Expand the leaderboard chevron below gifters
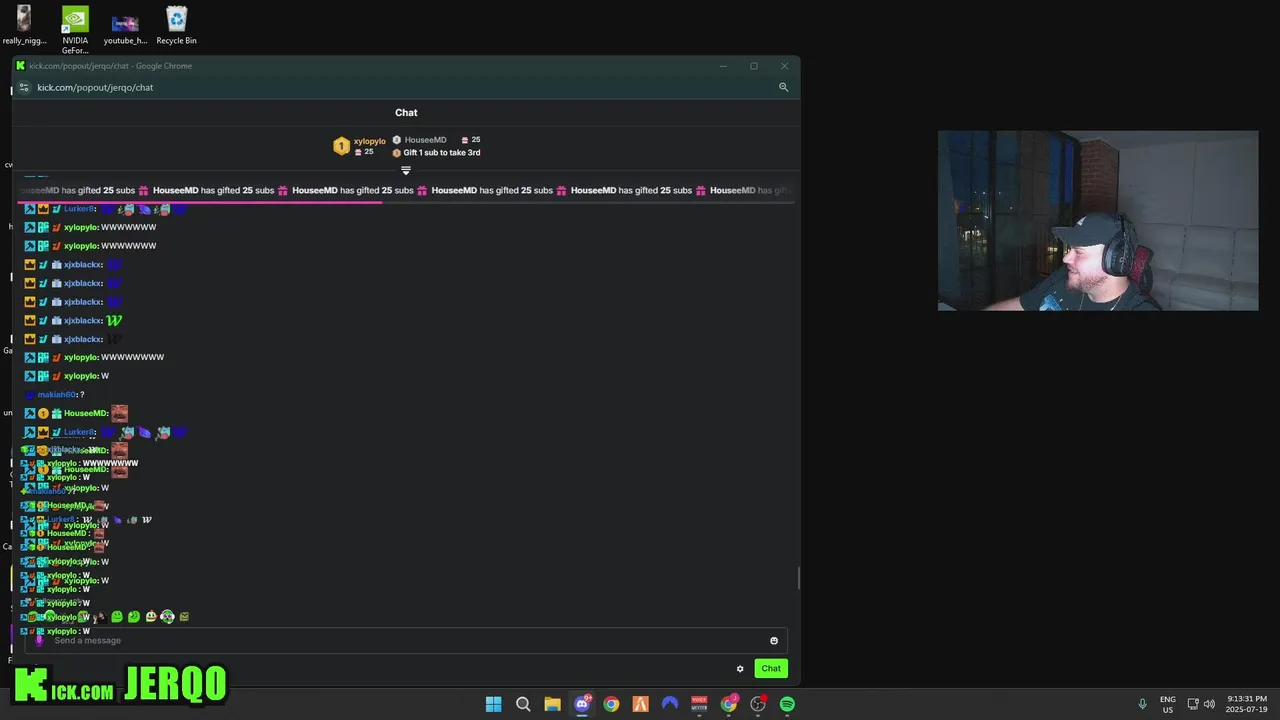Screen dimensions: 1280x720 click(x=406, y=170)
